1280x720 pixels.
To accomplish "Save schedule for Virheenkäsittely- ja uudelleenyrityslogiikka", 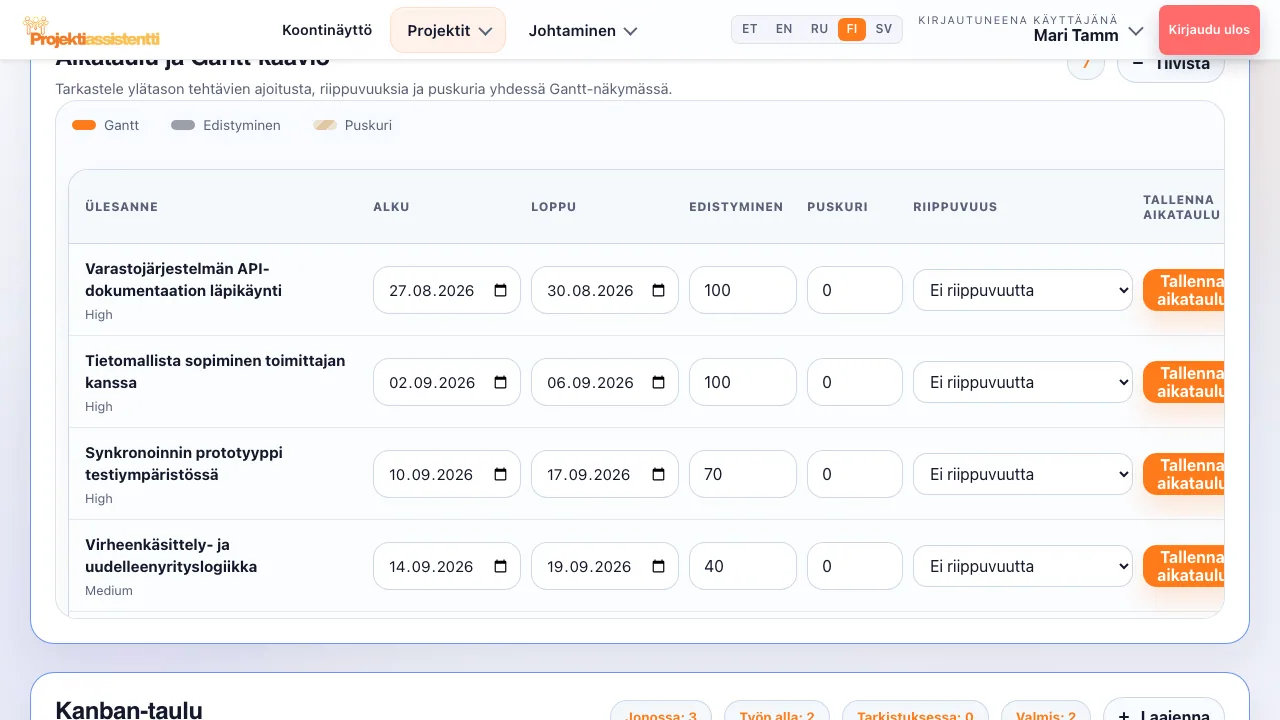I will click(1184, 566).
